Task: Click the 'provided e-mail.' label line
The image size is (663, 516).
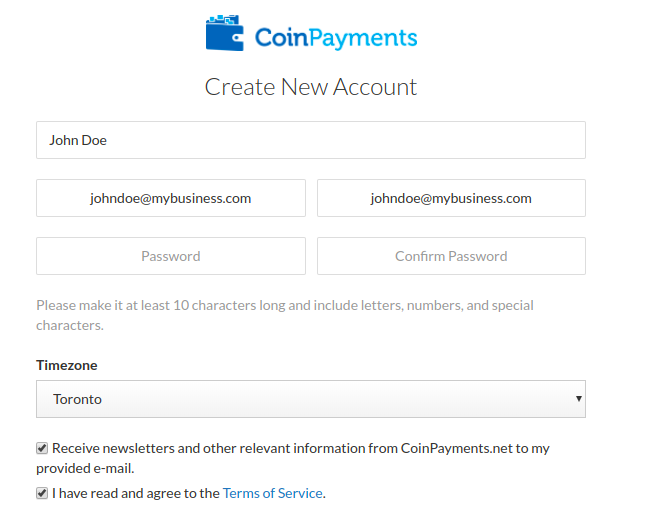Action: point(85,468)
